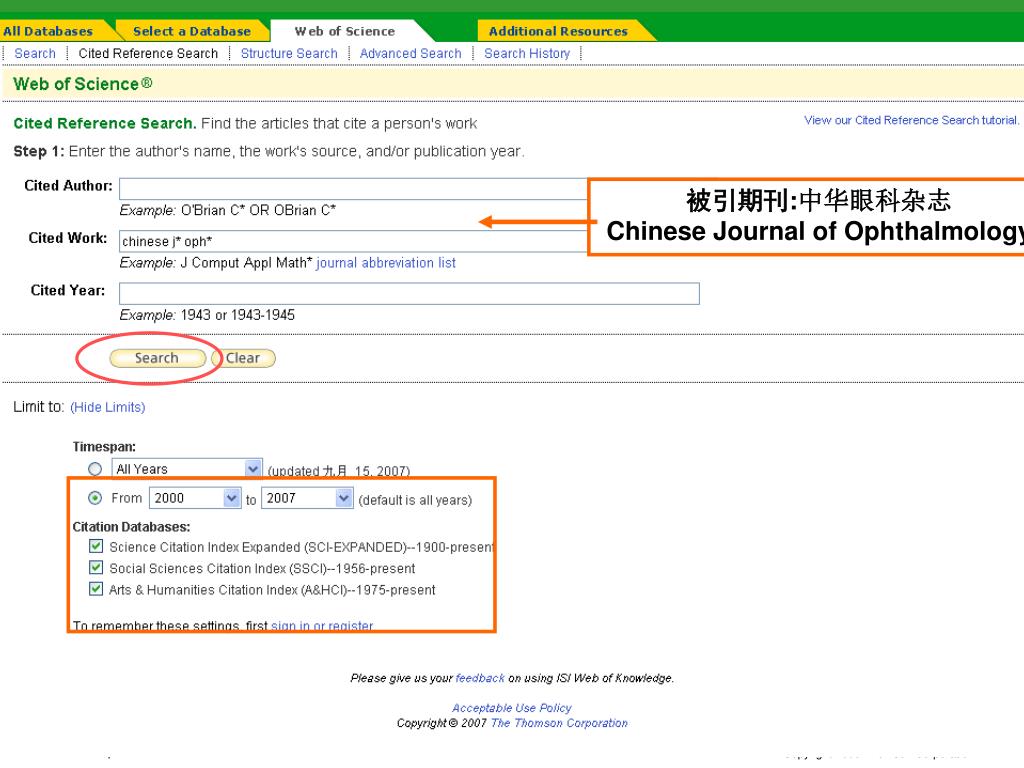This screenshot has width=1024, height=768.
Task: Click the Clear button
Action: (244, 358)
